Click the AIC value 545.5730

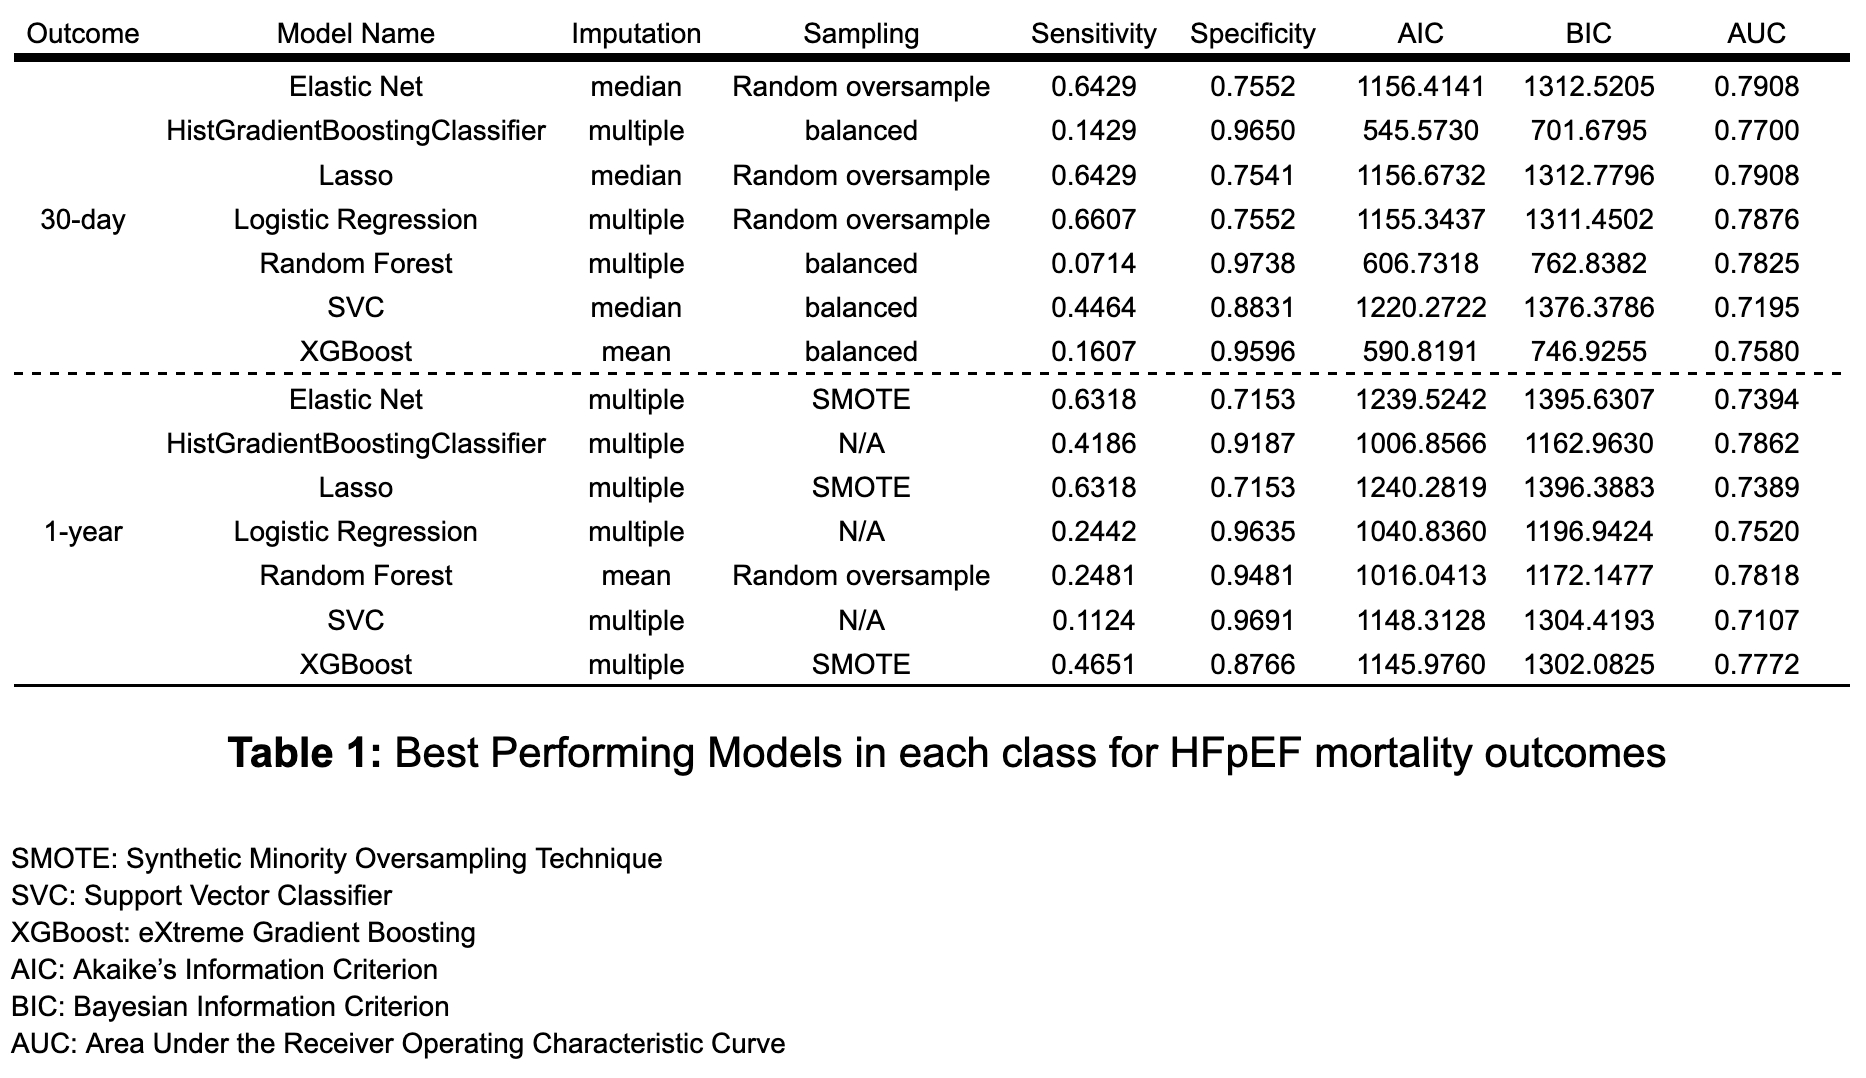click(x=1420, y=131)
